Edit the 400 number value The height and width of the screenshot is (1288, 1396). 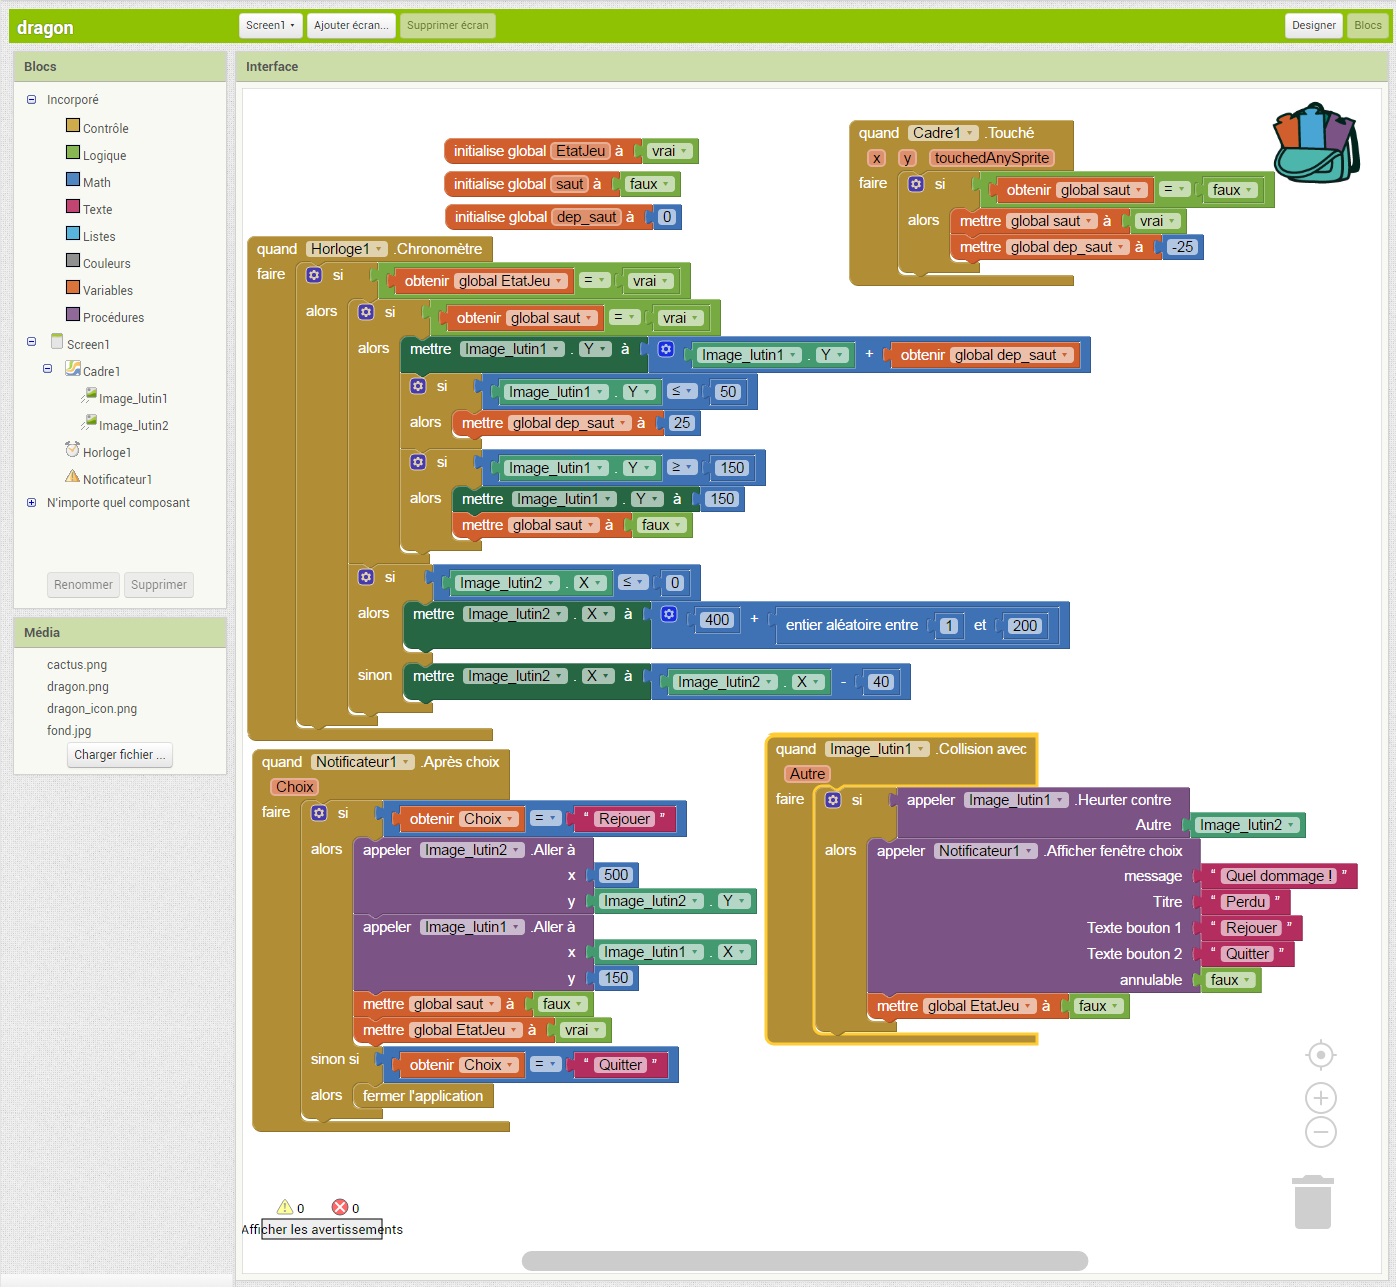pos(717,620)
